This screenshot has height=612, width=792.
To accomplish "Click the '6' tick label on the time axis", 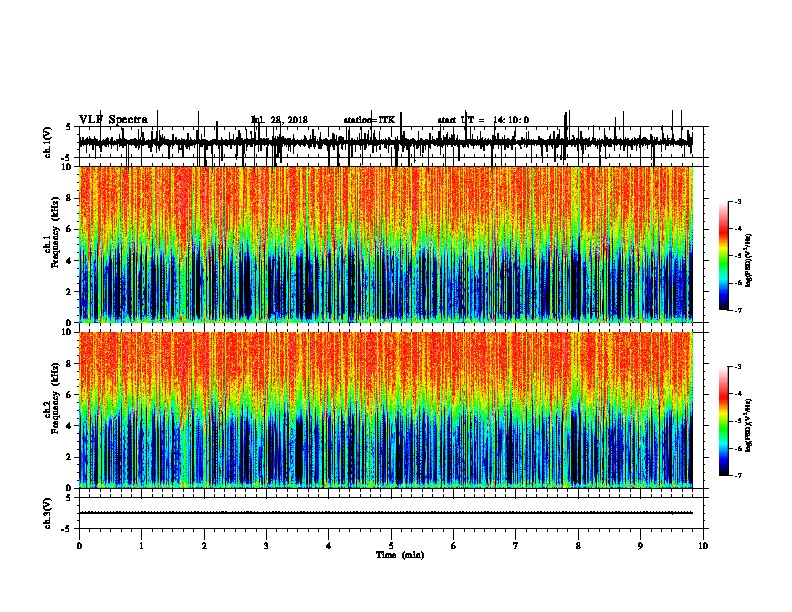I will coord(454,546).
